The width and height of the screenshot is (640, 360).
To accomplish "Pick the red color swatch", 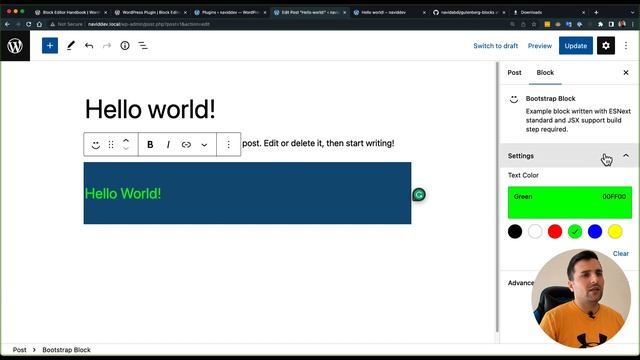I will pos(555,232).
